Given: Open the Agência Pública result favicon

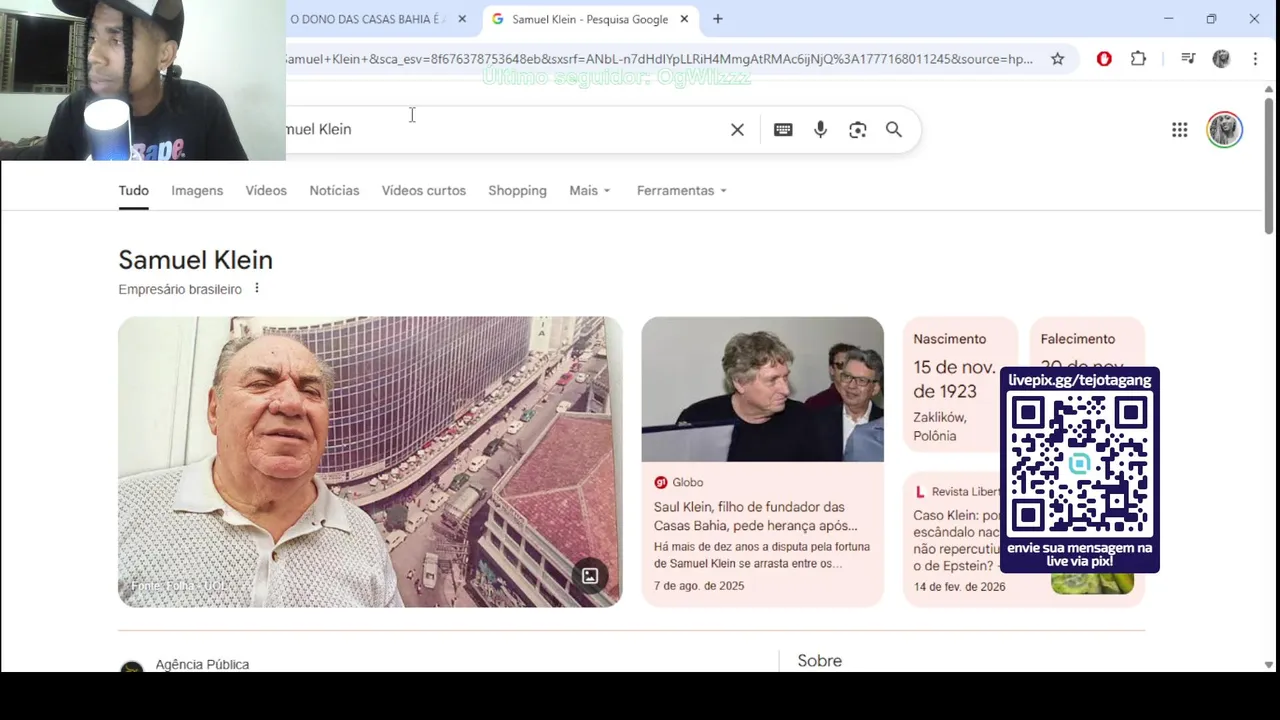Looking at the screenshot, I should [x=131, y=667].
